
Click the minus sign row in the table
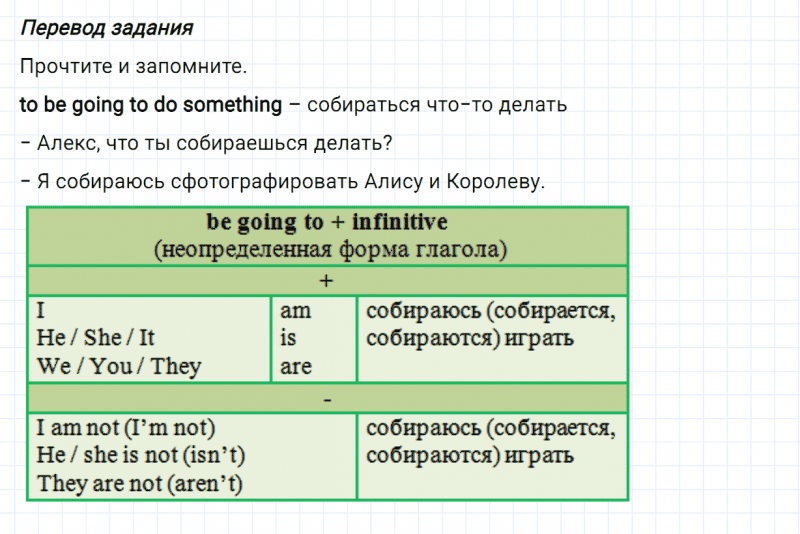tap(327, 399)
